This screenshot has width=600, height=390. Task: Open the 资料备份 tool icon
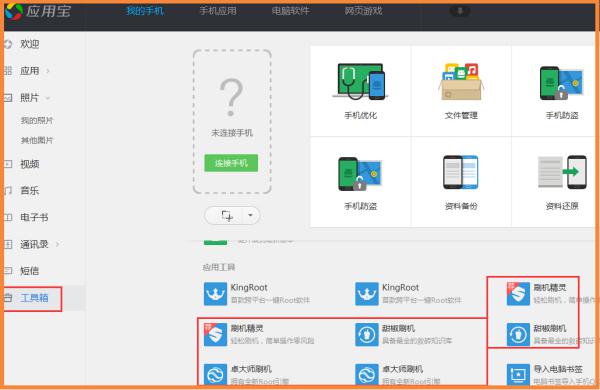tap(461, 172)
